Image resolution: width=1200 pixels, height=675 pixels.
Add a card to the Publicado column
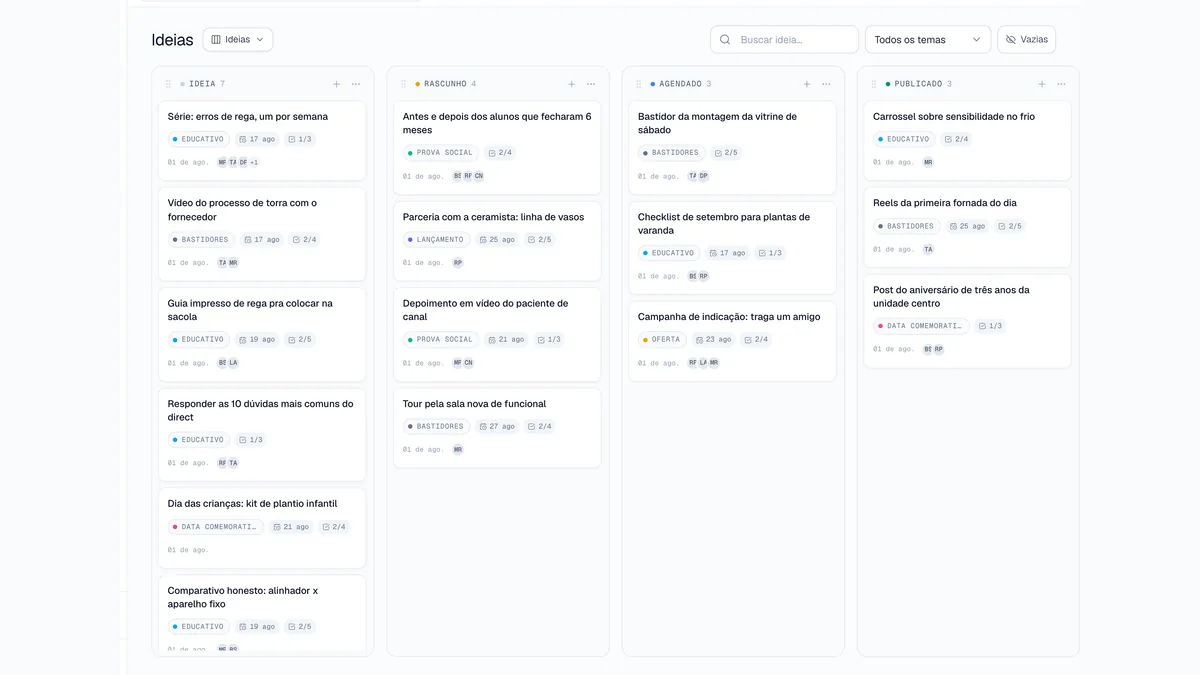(1042, 84)
